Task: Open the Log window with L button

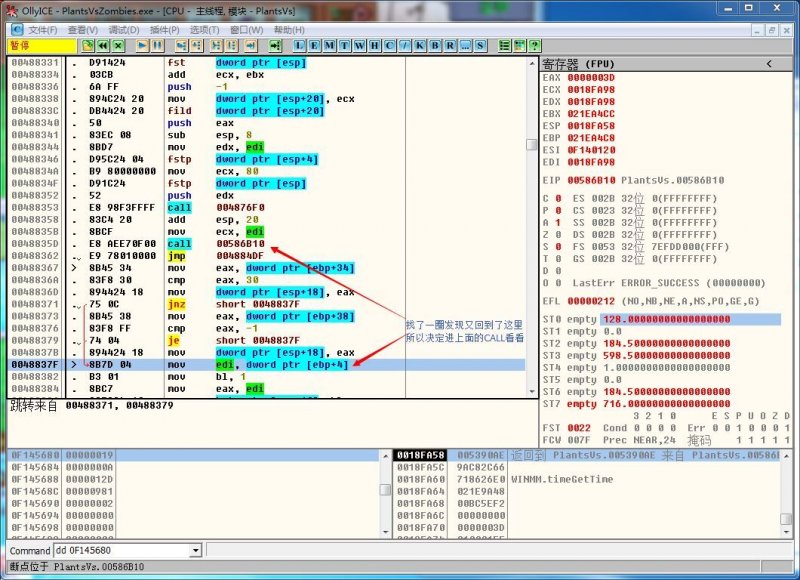Action: [x=299, y=46]
